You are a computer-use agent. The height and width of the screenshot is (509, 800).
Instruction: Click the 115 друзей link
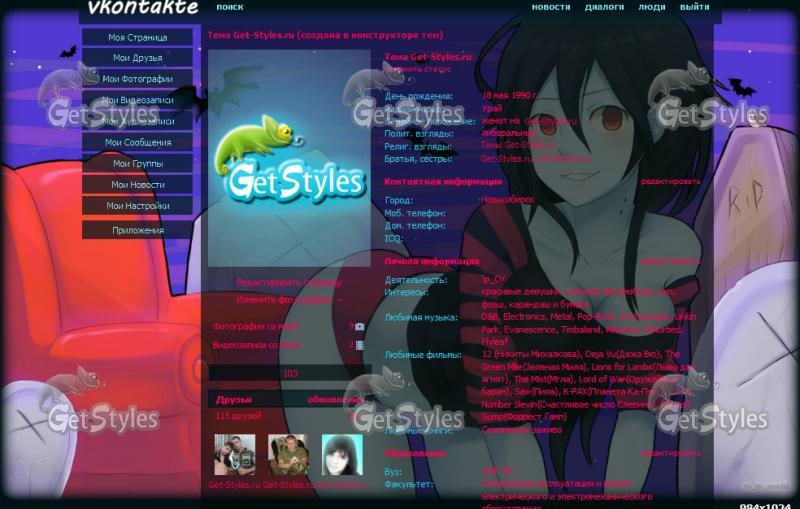[238, 416]
